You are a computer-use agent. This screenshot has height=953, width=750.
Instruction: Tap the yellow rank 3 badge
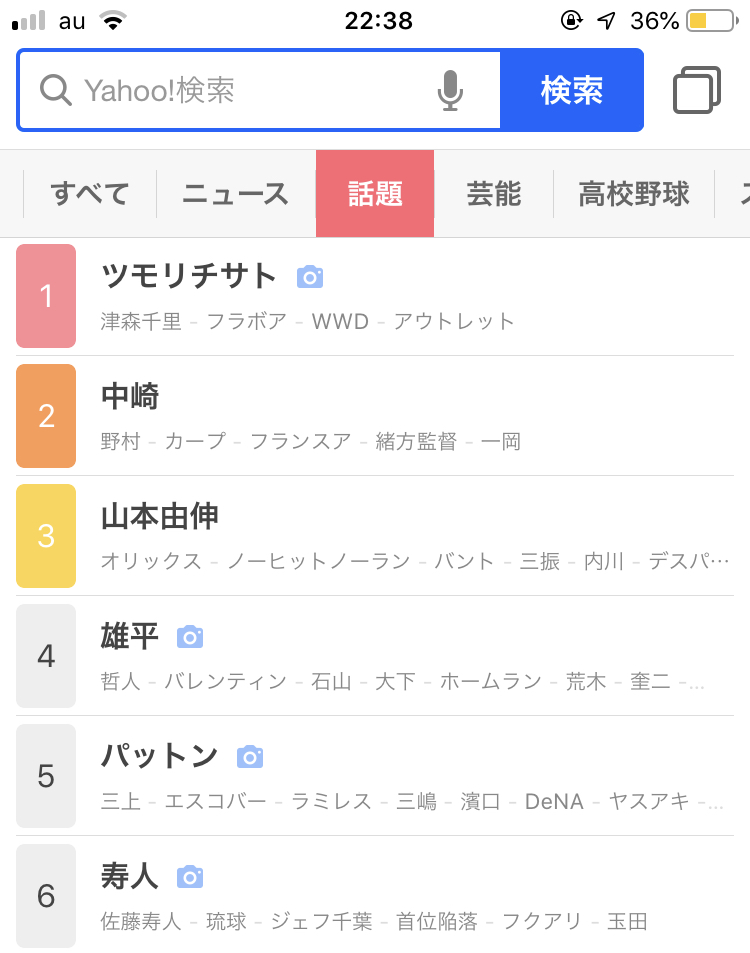click(x=46, y=536)
